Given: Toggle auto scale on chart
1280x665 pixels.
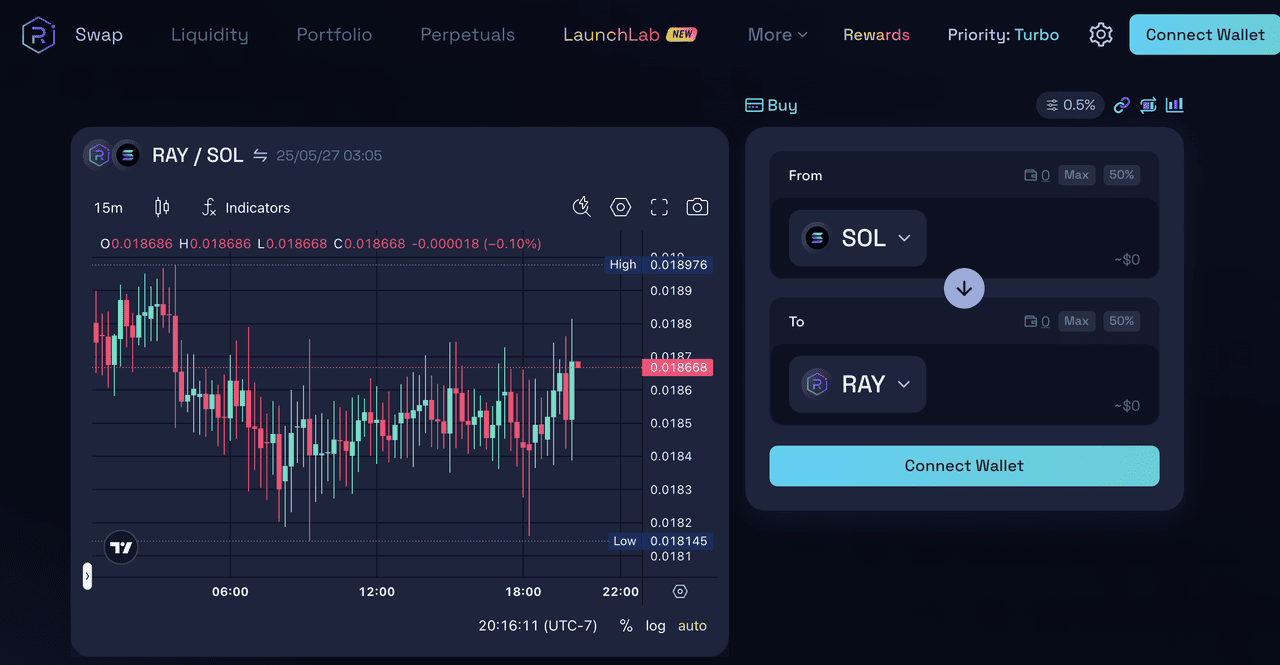Looking at the screenshot, I should click(x=692, y=625).
